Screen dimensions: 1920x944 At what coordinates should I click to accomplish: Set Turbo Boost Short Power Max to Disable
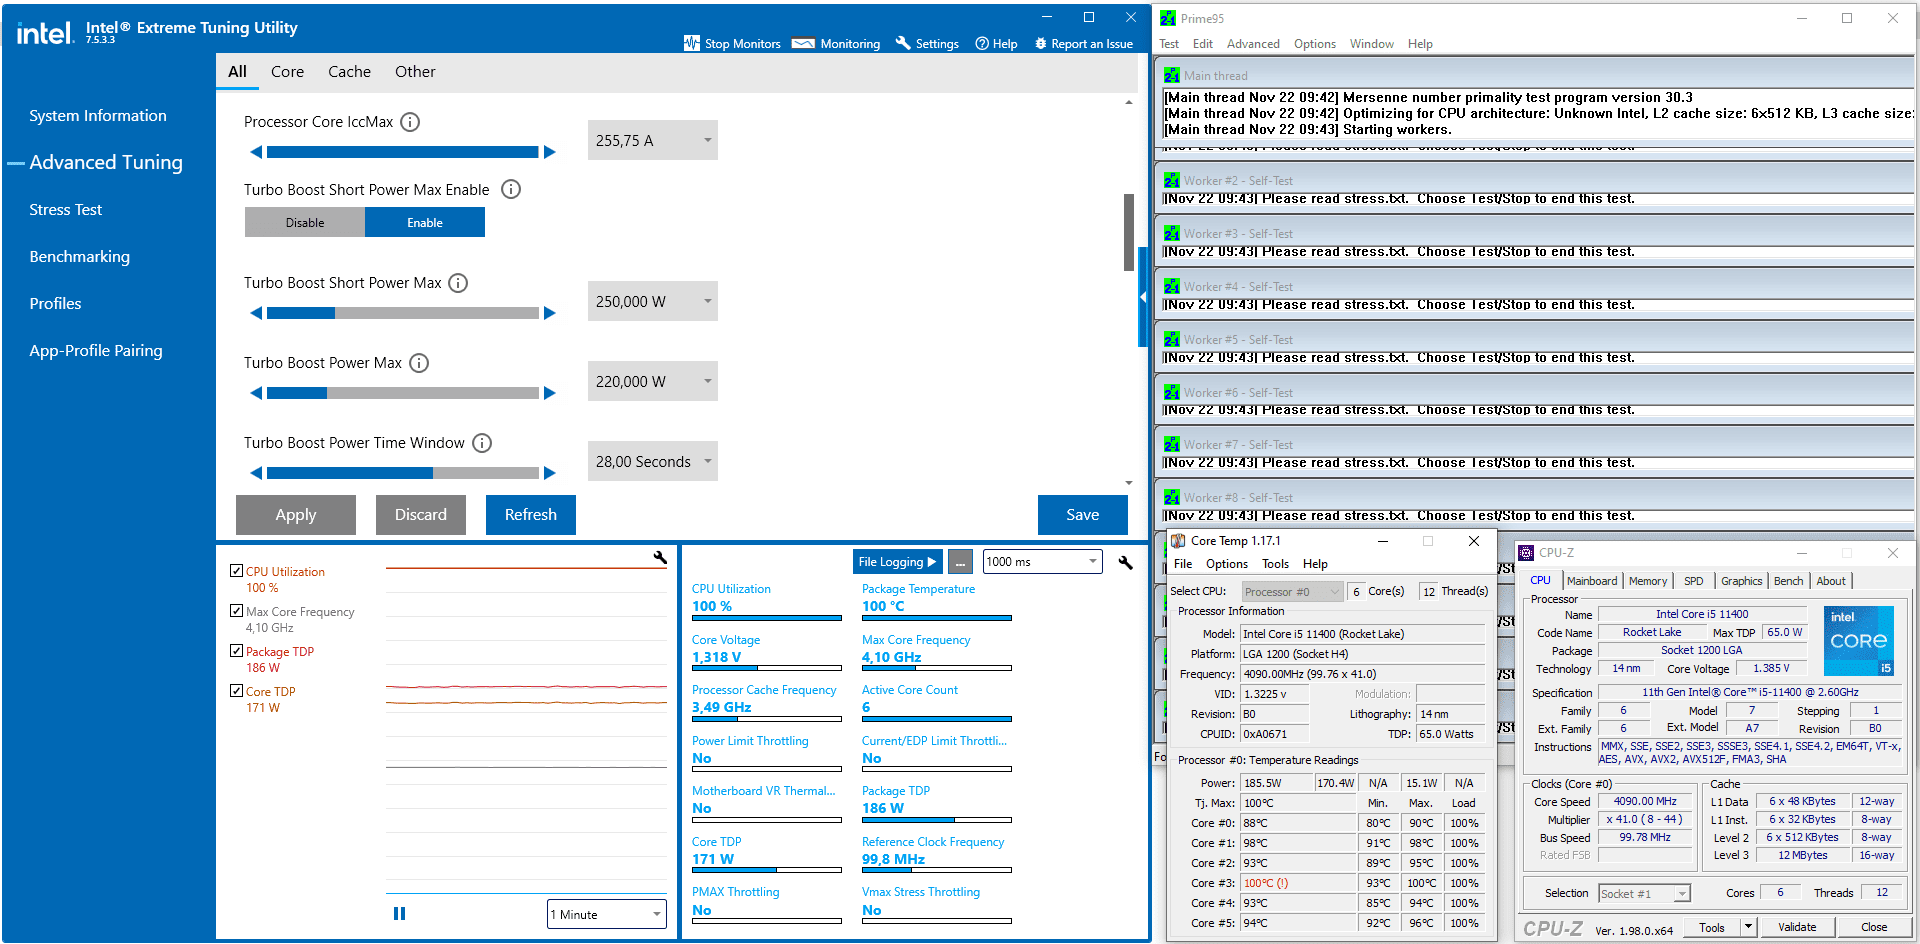[x=305, y=222]
